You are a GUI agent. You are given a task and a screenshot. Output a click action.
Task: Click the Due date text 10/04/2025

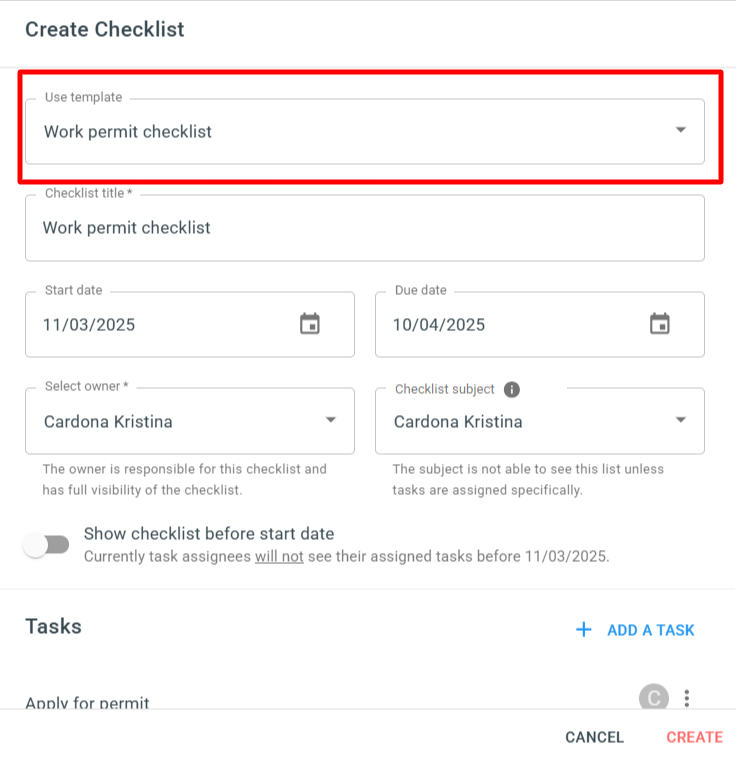coord(439,325)
